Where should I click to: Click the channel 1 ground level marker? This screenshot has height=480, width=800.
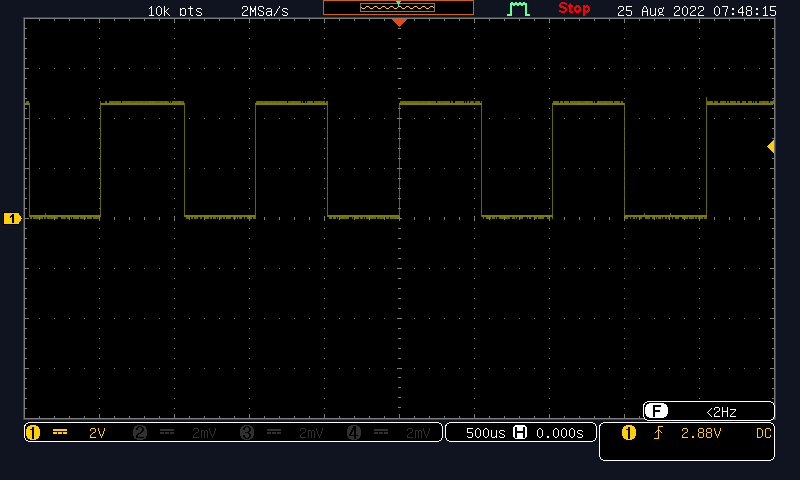pos(12,218)
